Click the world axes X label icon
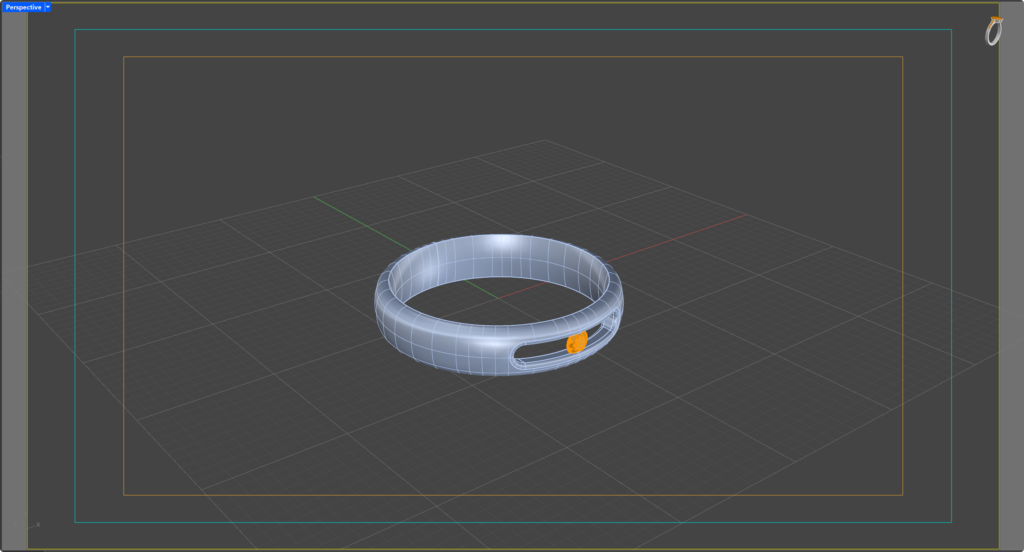1024x552 pixels. tap(38, 525)
